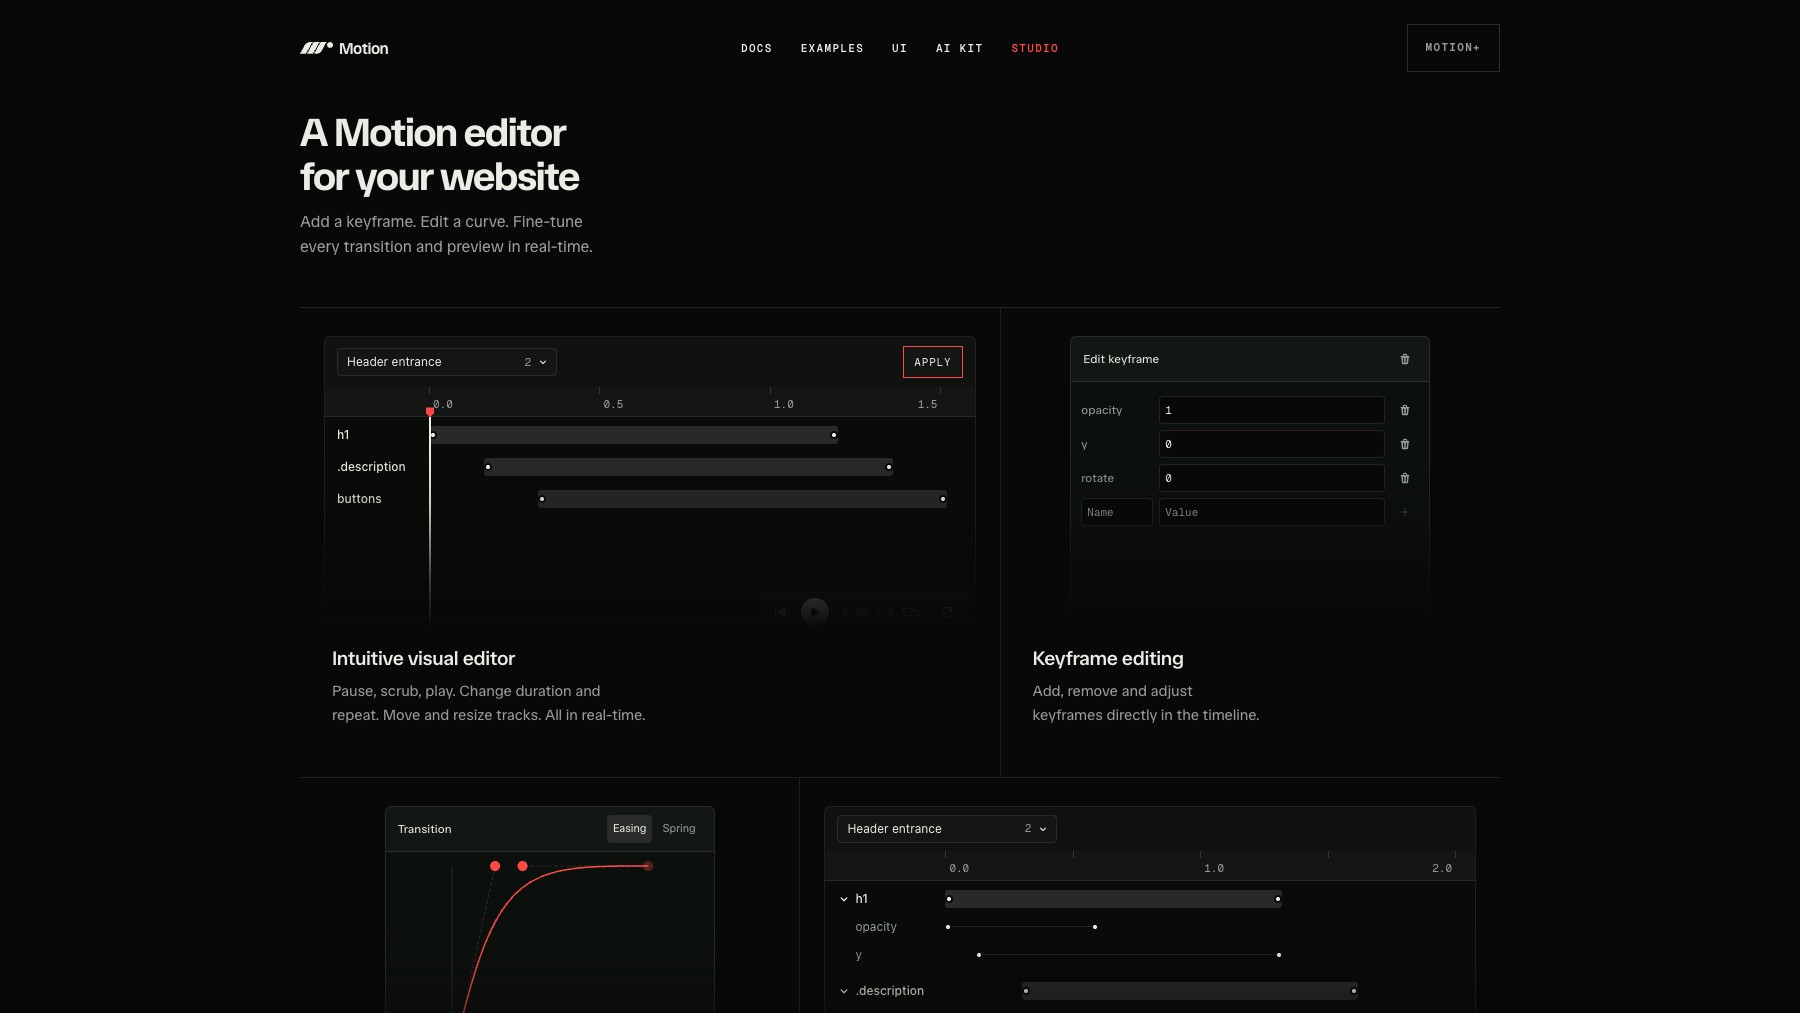Click the plus icon beside the Value field

tap(1405, 512)
